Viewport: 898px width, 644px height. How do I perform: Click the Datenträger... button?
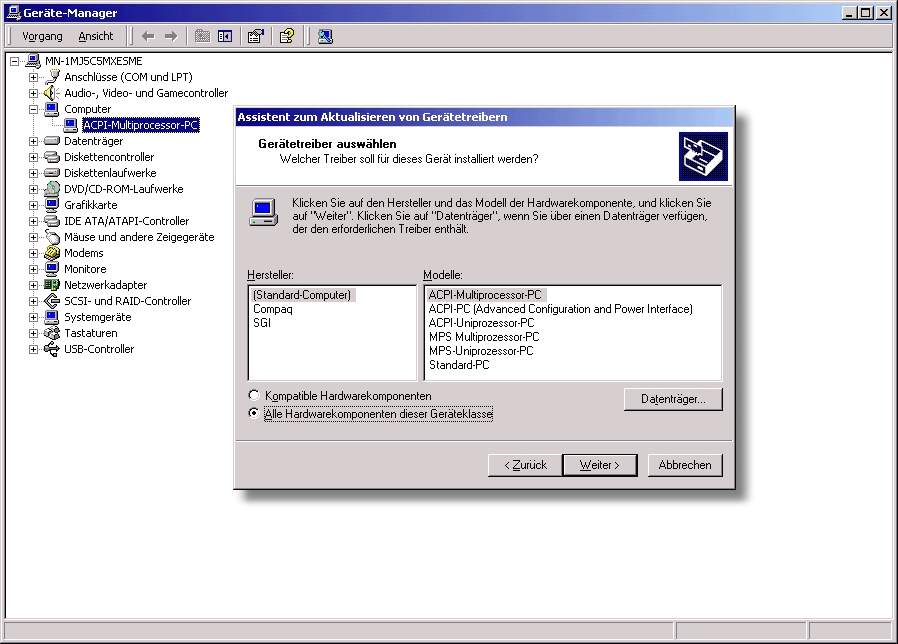tap(672, 399)
